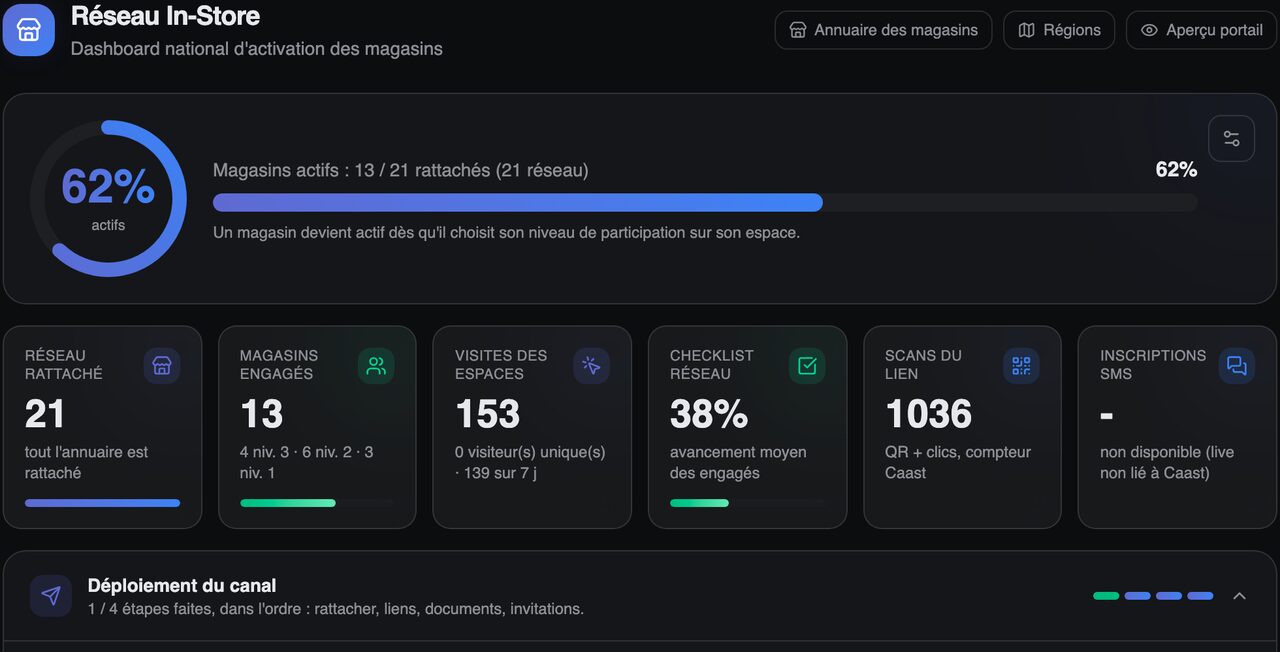
Task: Click the 'Scans du lien' card label
Action: point(923,365)
